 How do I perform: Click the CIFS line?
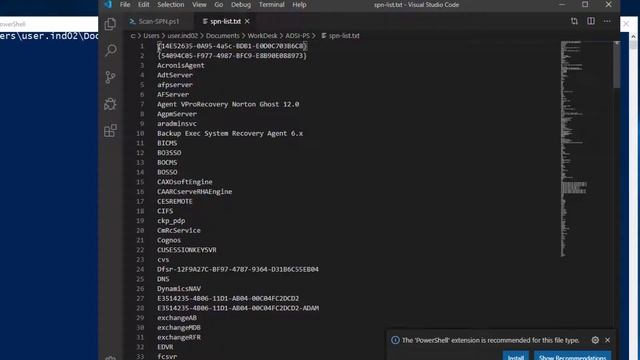[x=165, y=211]
